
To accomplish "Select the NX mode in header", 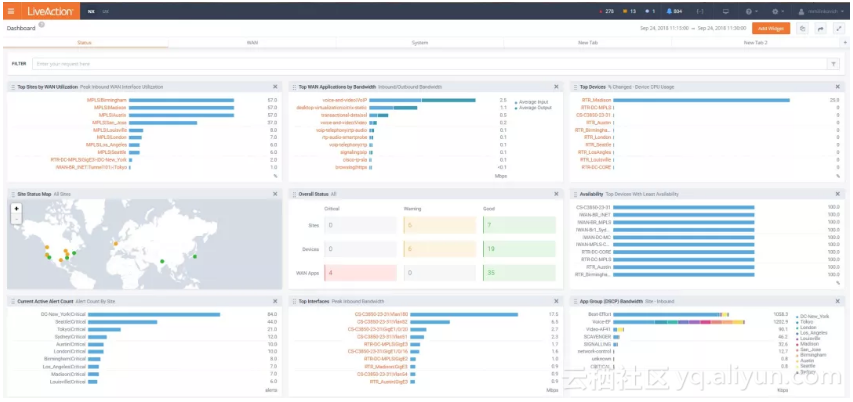I will [x=91, y=11].
